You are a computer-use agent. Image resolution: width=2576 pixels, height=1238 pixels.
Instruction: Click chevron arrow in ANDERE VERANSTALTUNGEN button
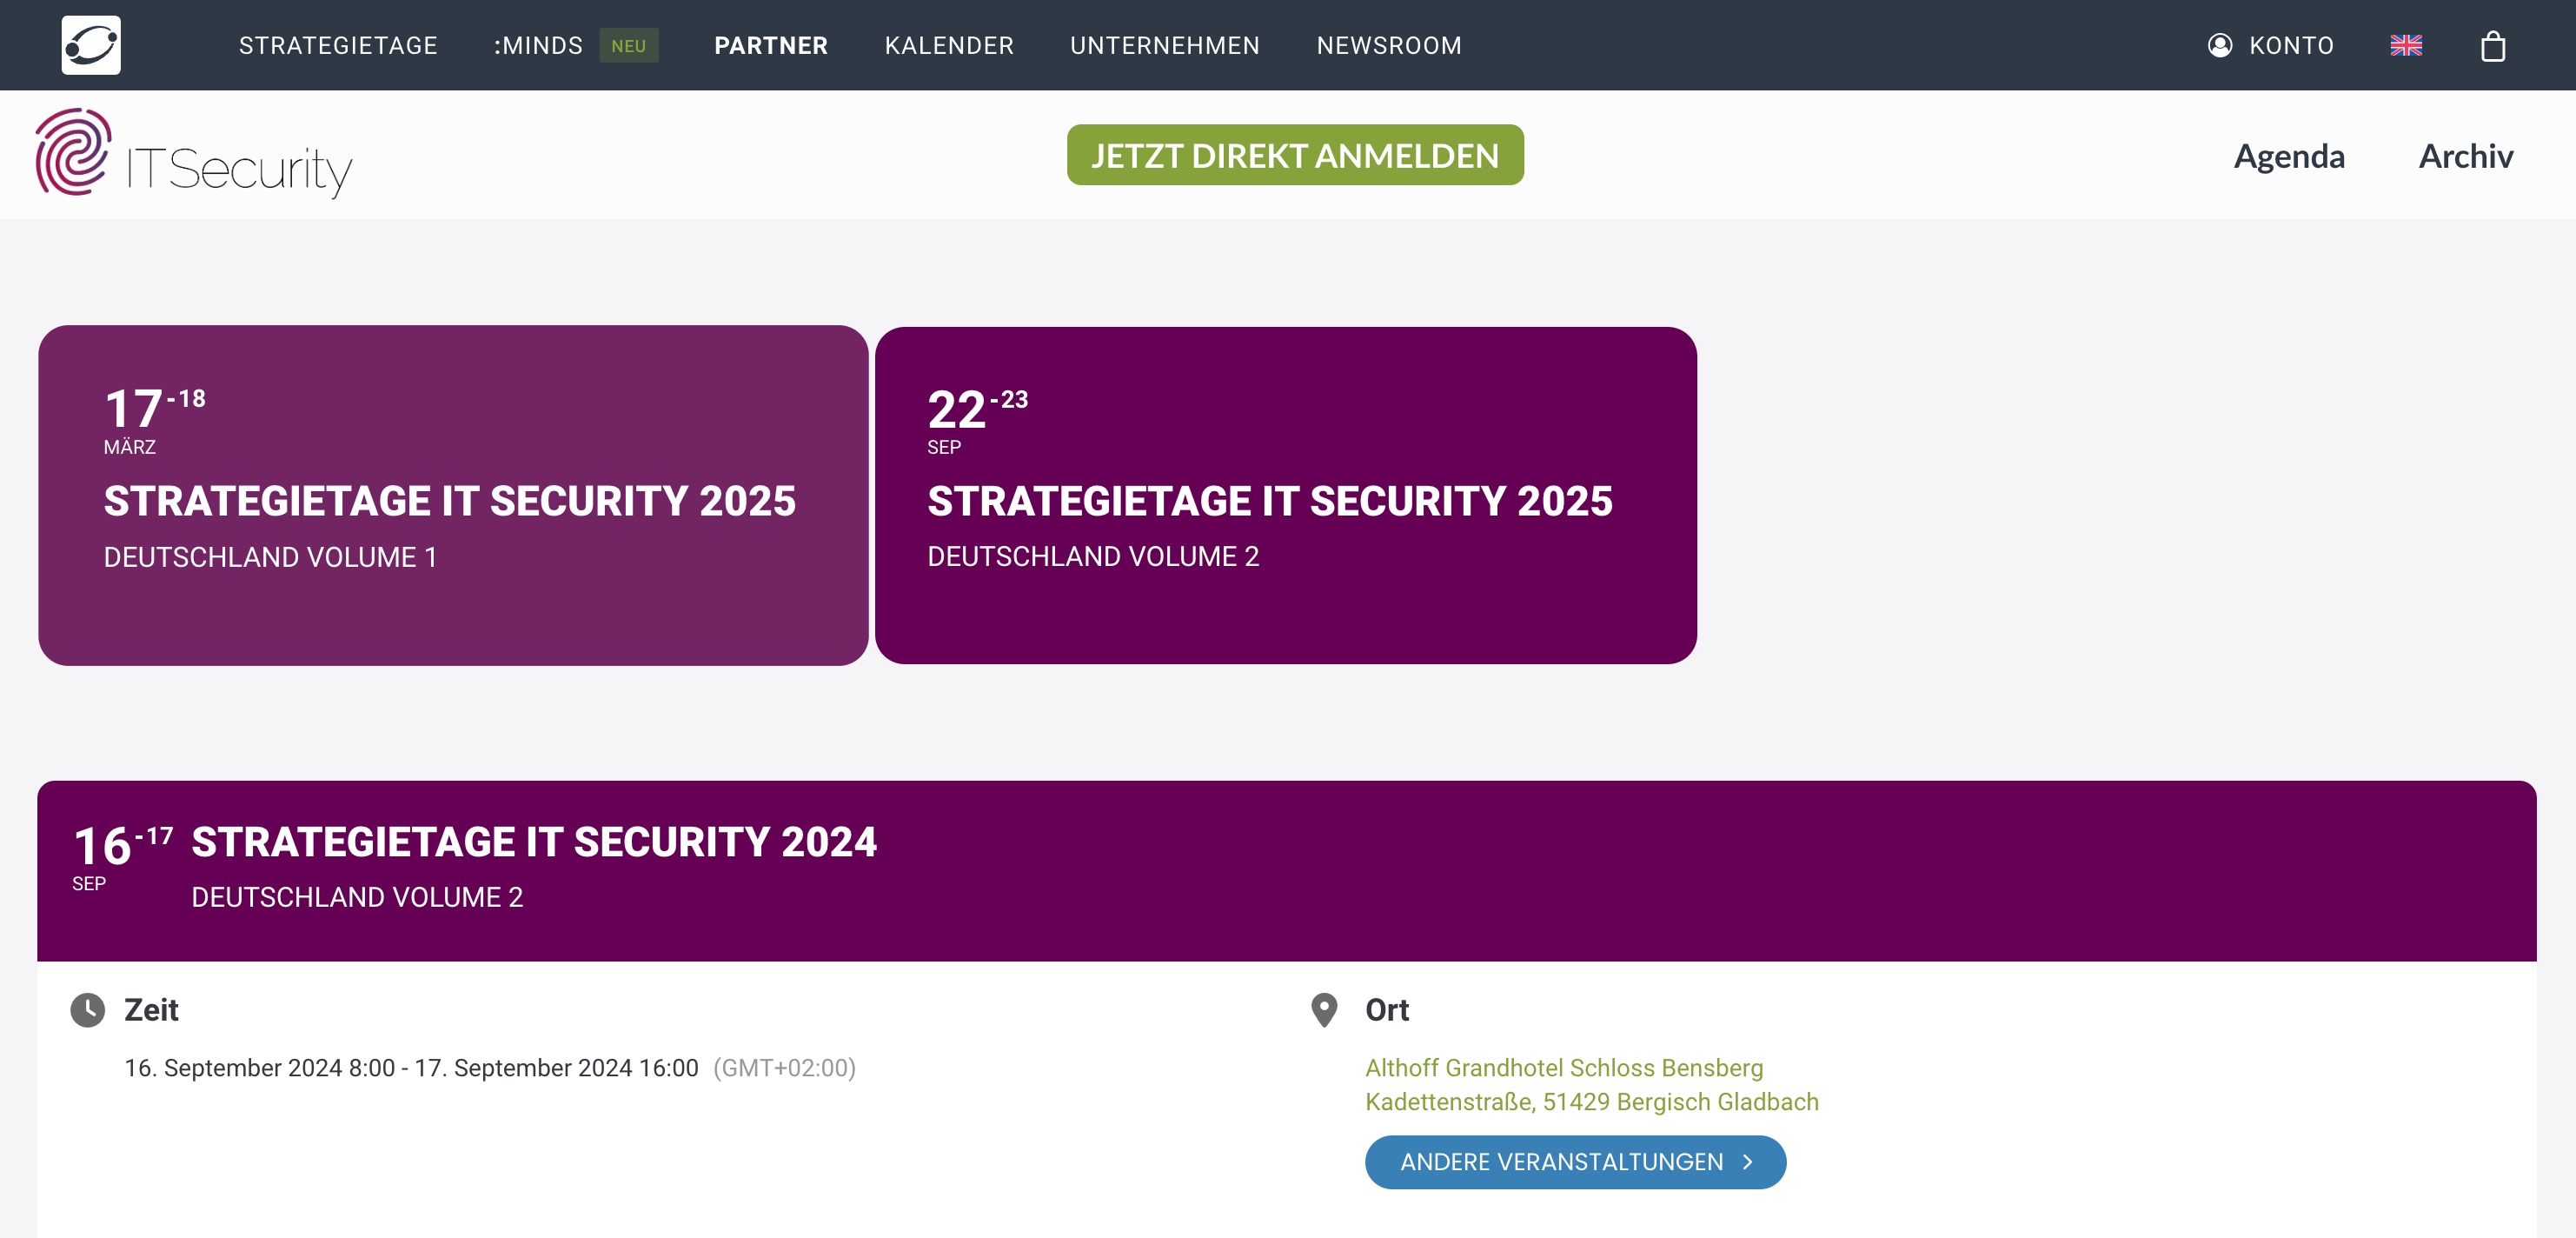coord(1747,1162)
